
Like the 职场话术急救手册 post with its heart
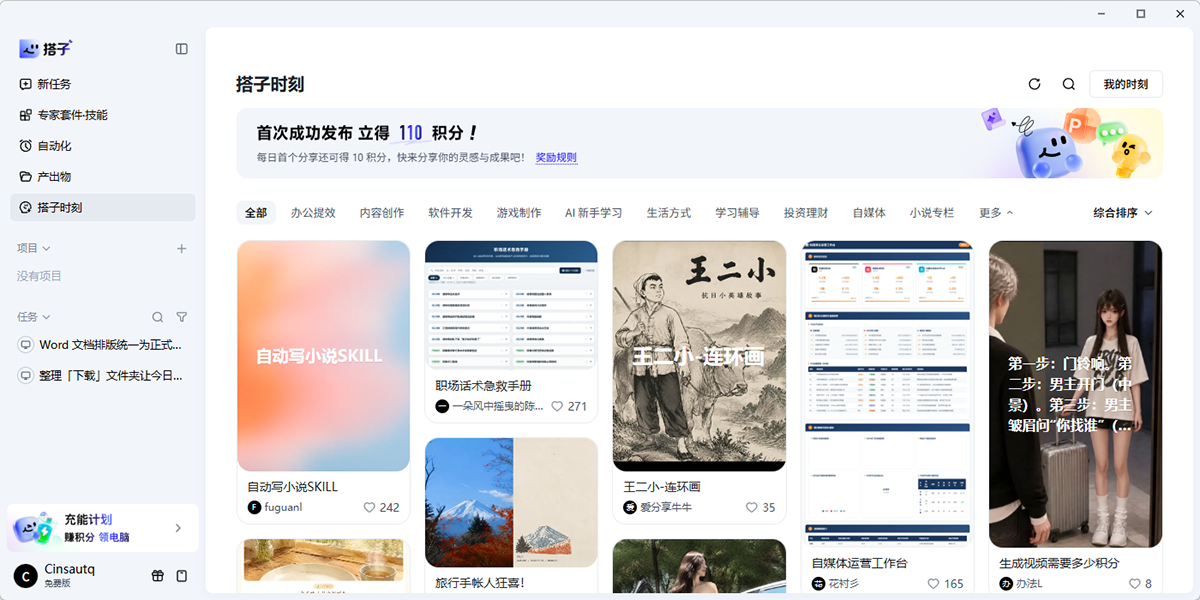tap(558, 406)
